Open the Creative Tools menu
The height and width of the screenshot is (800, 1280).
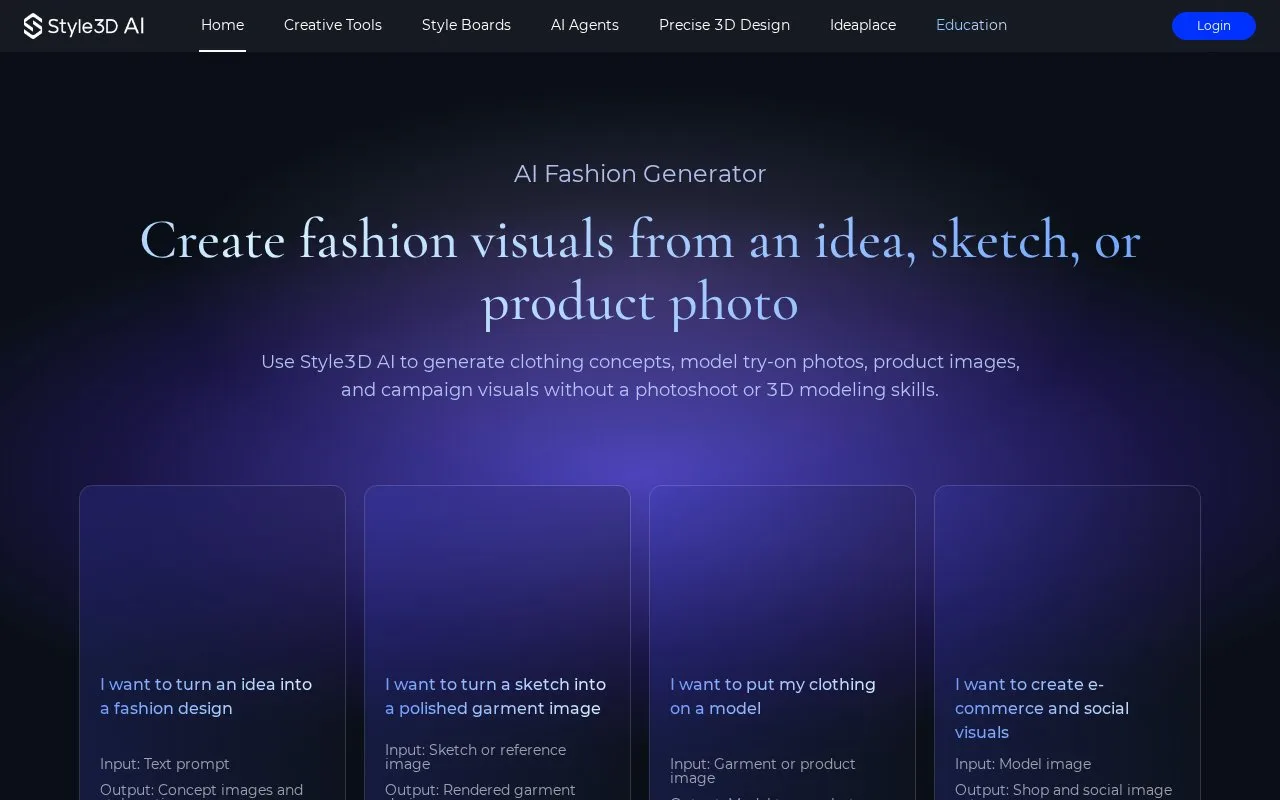point(333,25)
